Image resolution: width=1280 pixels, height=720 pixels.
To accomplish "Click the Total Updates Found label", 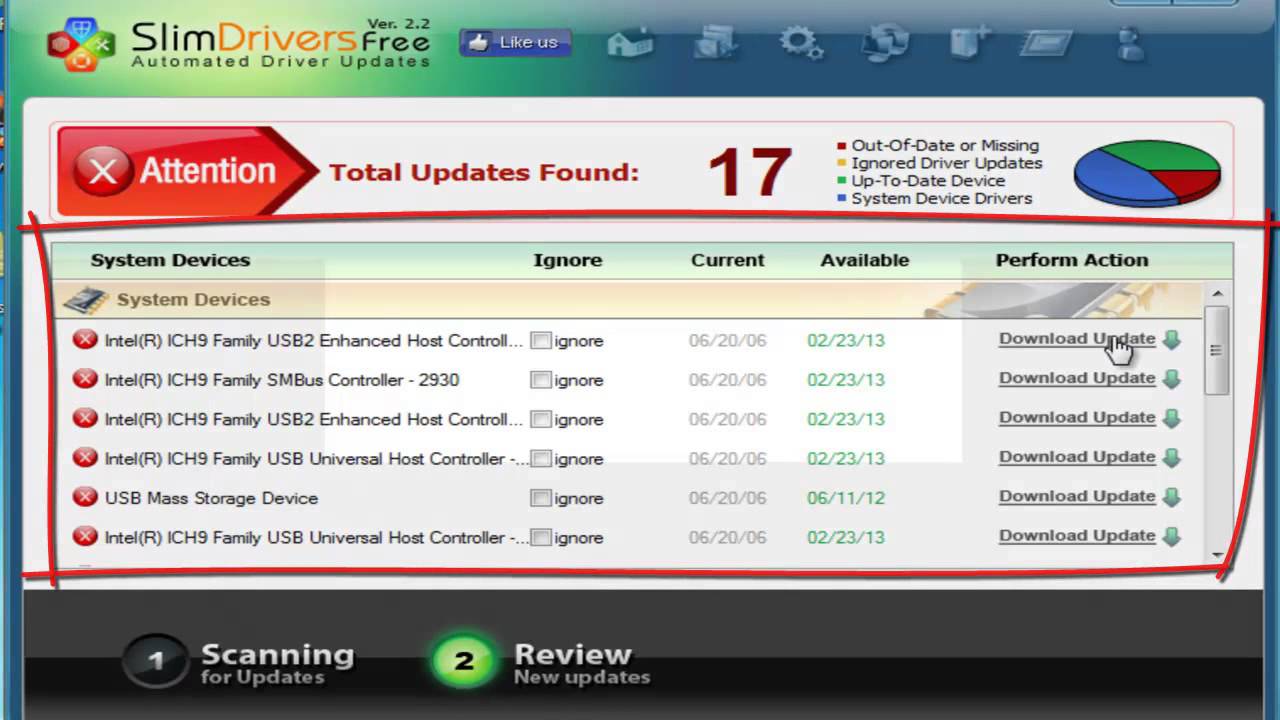I will coord(483,172).
